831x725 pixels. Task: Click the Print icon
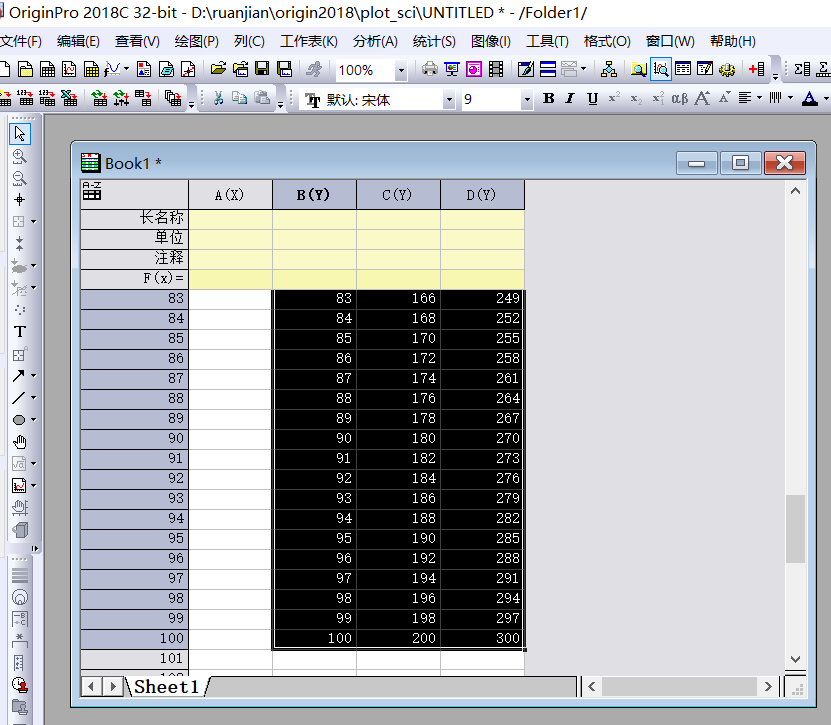429,69
